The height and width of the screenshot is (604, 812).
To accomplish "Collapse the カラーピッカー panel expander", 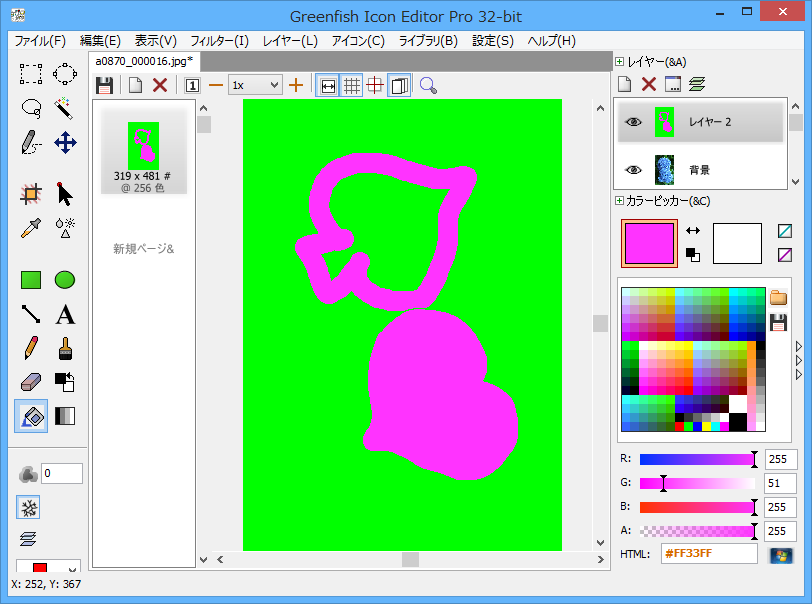I will click(x=619, y=201).
